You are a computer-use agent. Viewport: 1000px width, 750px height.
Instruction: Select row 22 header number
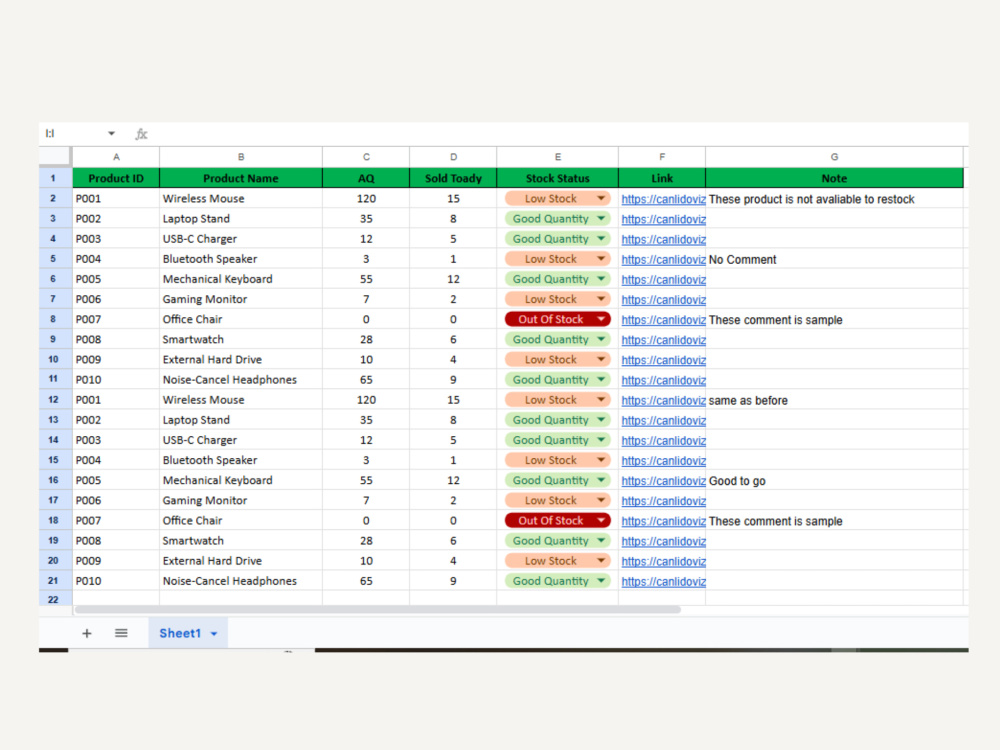(54, 599)
